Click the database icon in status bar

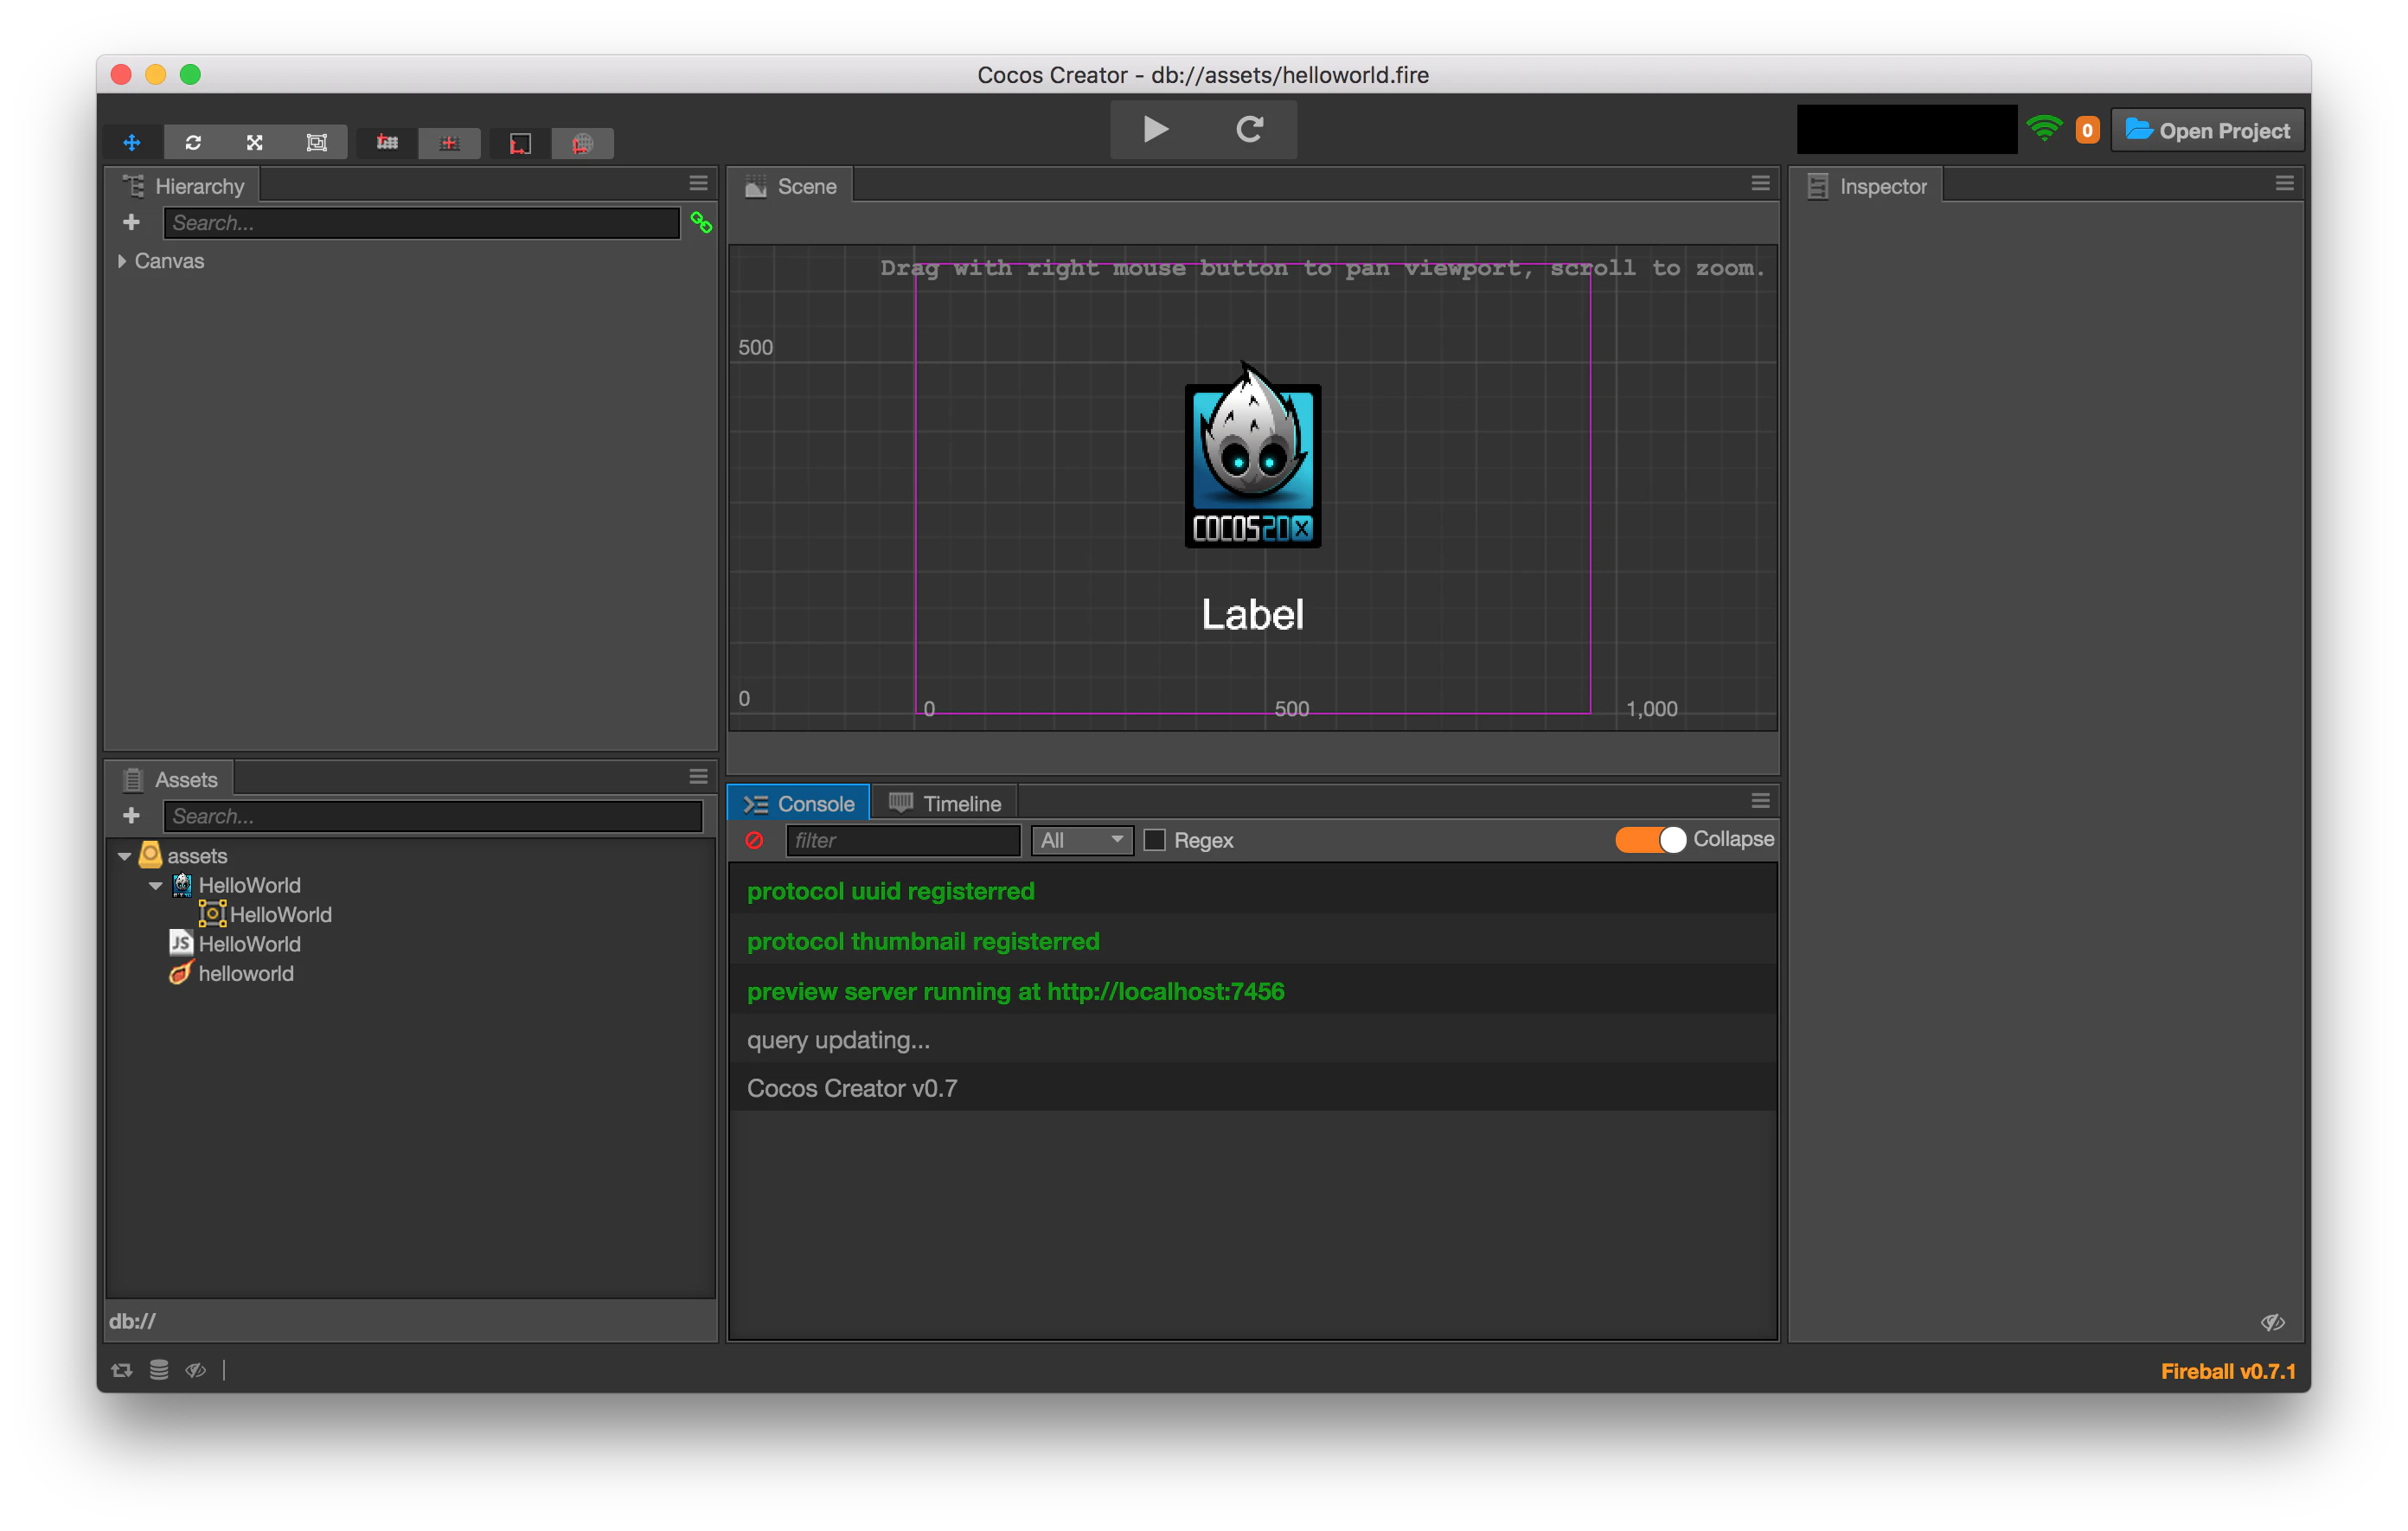(159, 1370)
